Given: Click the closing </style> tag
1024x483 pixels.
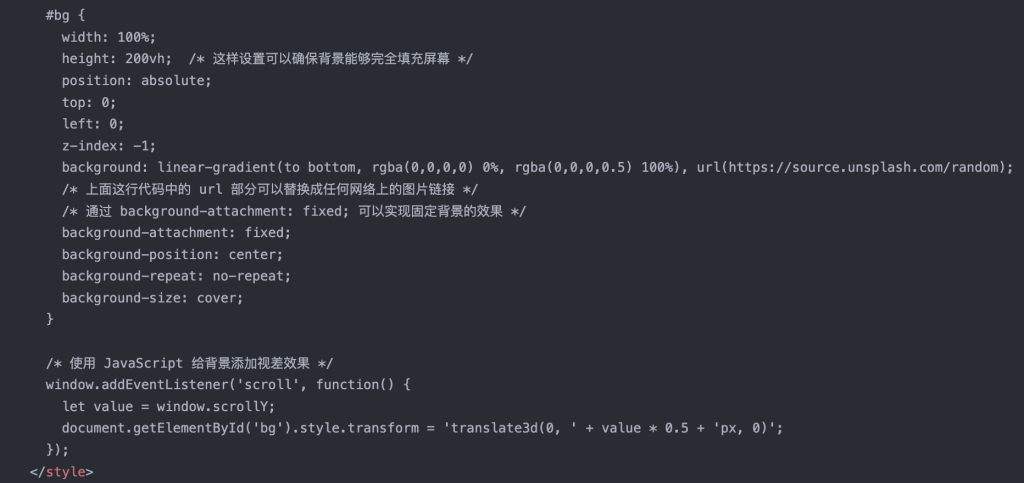Looking at the screenshot, I should [x=62, y=471].
